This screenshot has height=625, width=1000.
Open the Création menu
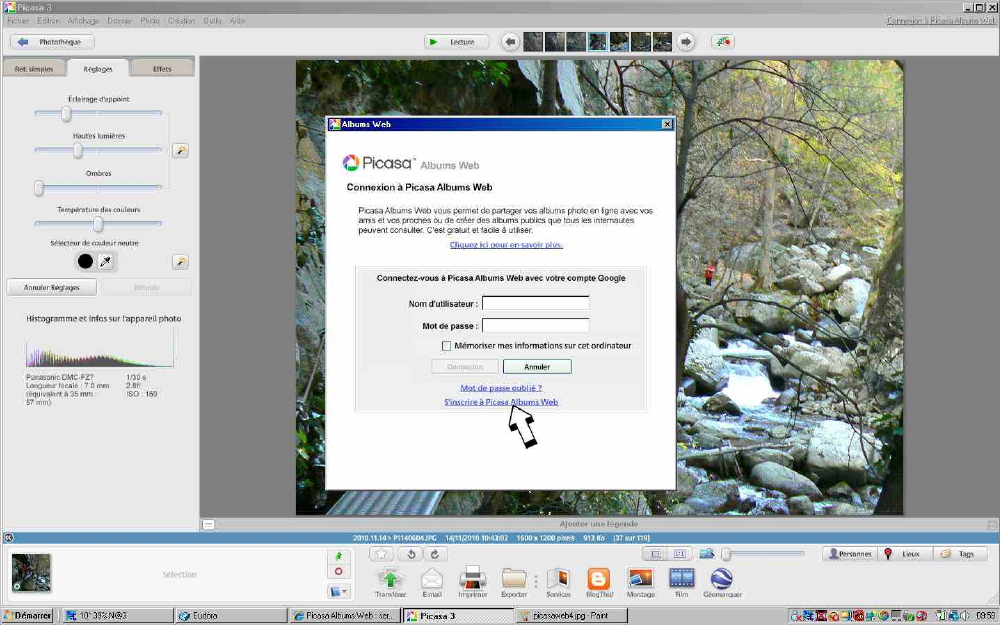point(182,20)
